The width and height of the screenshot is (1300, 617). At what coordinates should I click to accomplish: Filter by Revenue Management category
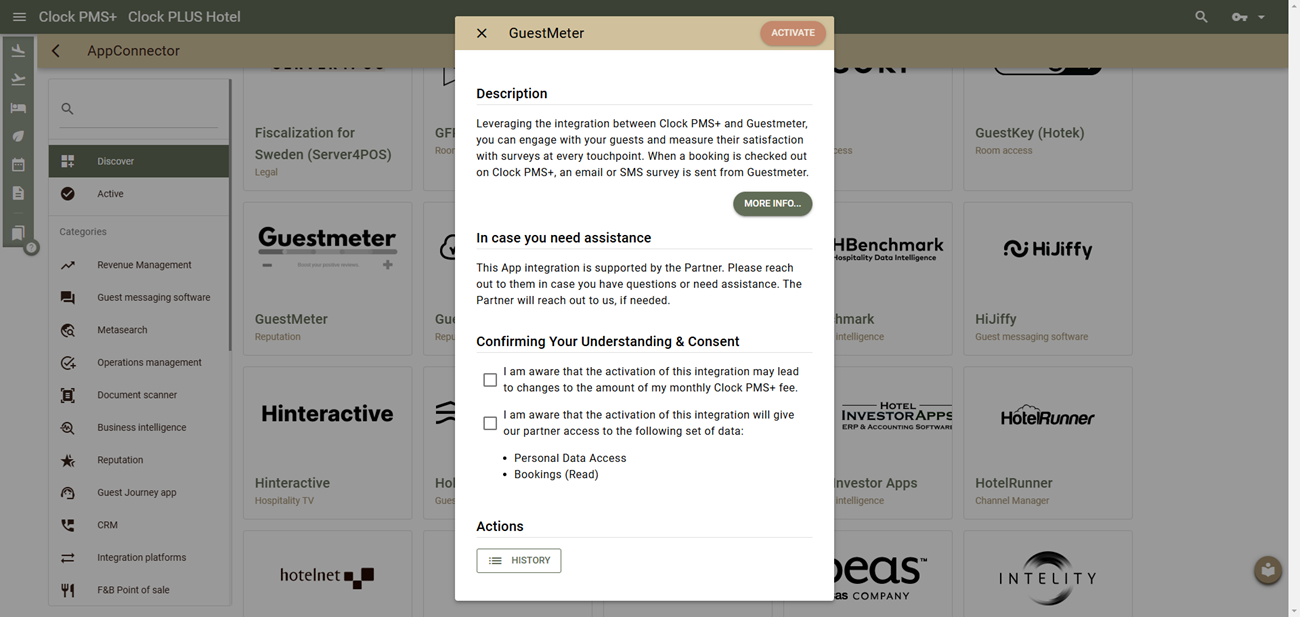(139, 265)
